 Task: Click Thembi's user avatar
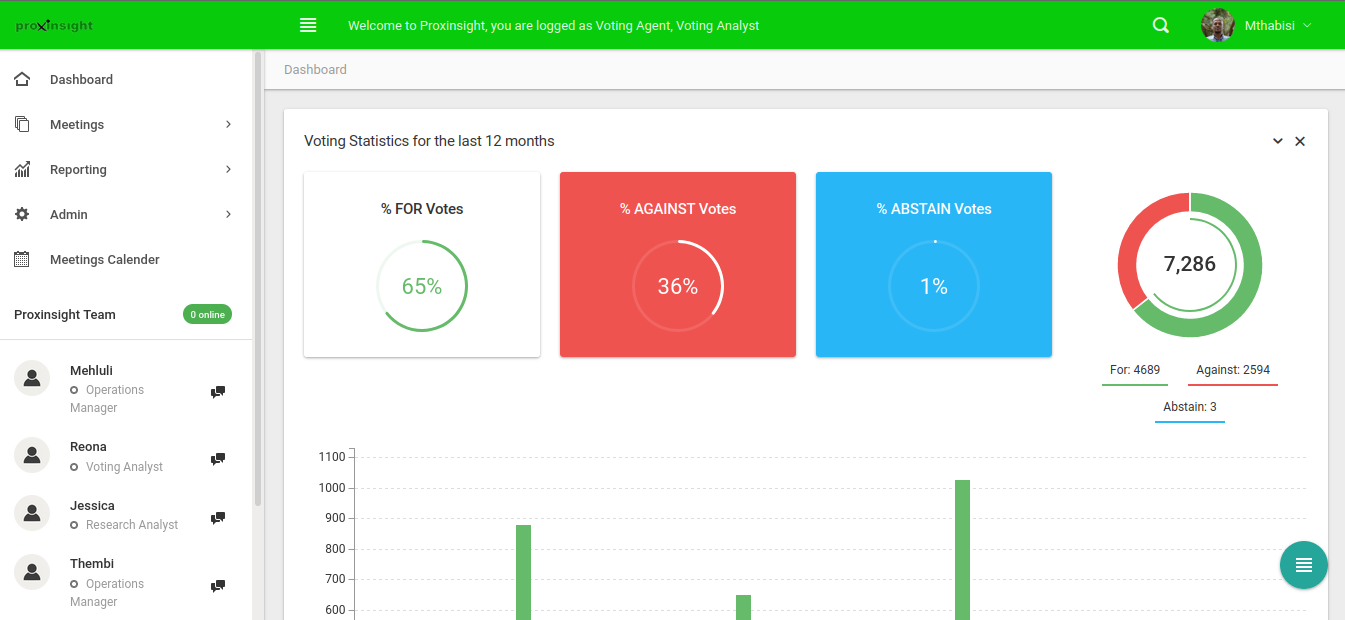tap(32, 571)
